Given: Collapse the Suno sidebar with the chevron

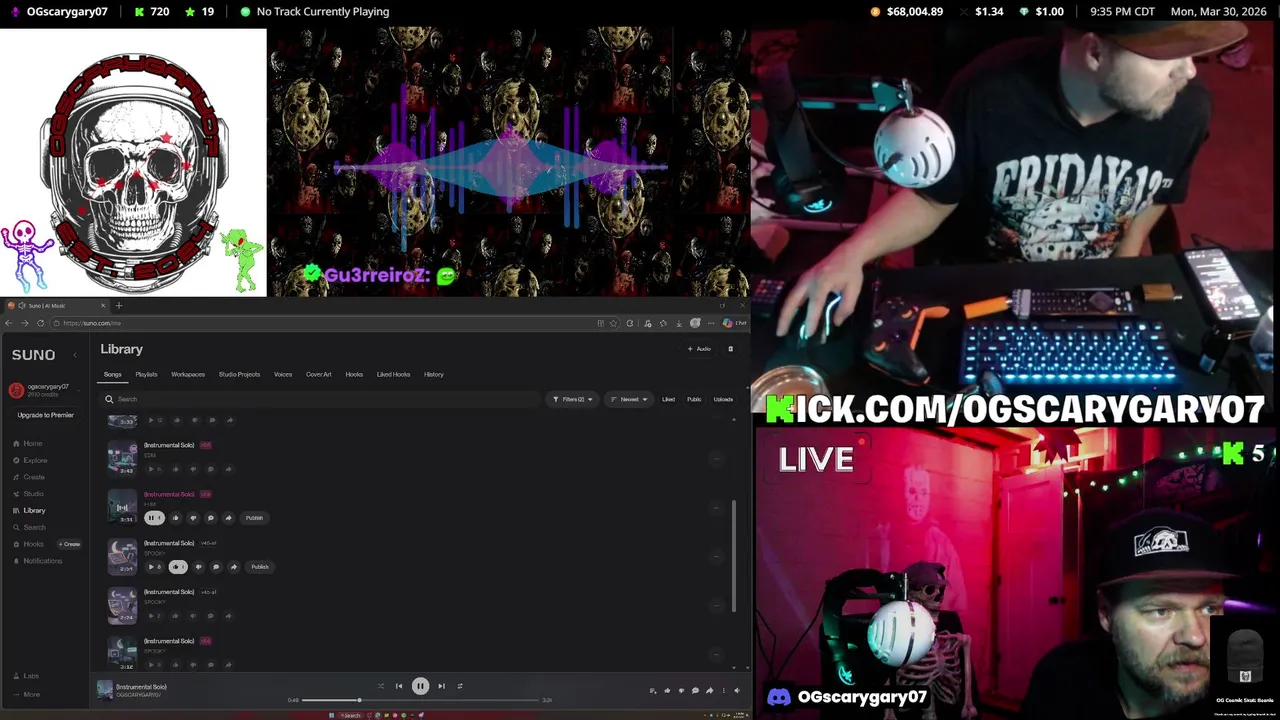Looking at the screenshot, I should click(74, 355).
